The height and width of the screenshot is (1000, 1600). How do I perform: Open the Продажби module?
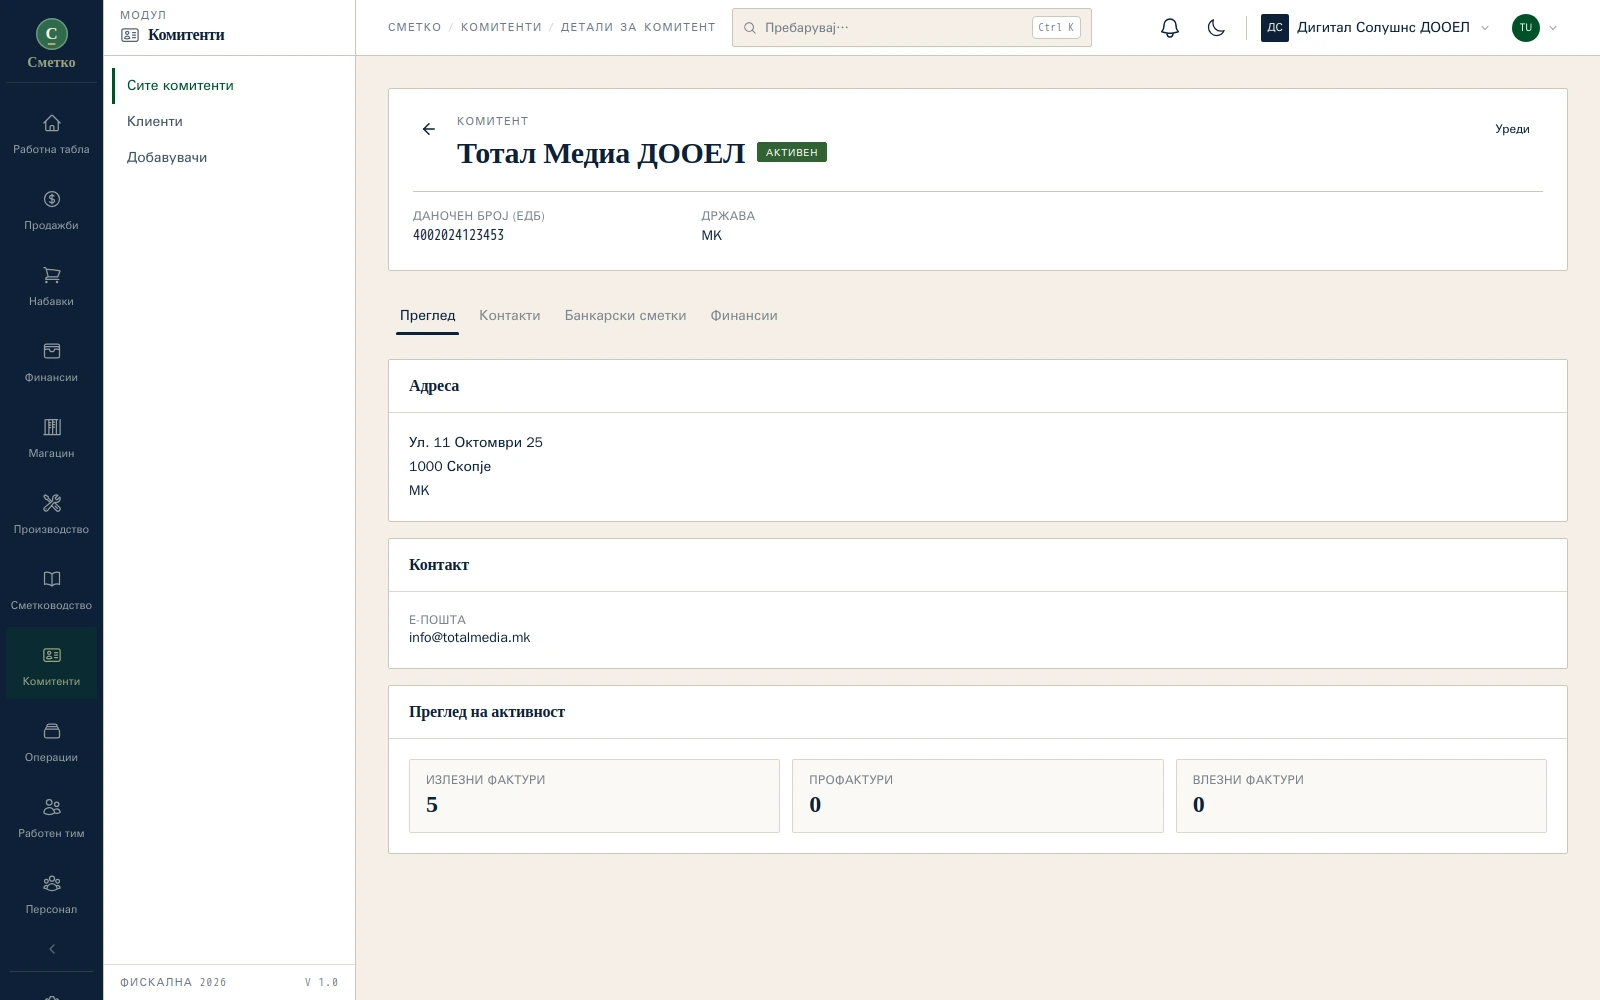tap(51, 210)
